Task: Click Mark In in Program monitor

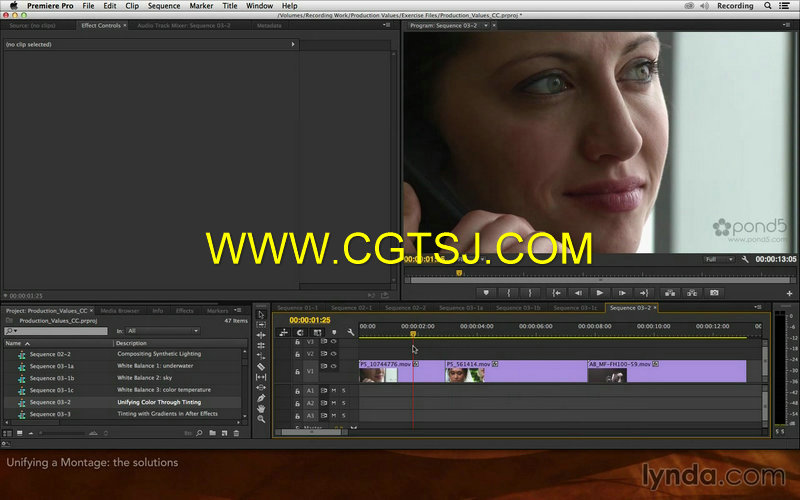Action: [509, 293]
